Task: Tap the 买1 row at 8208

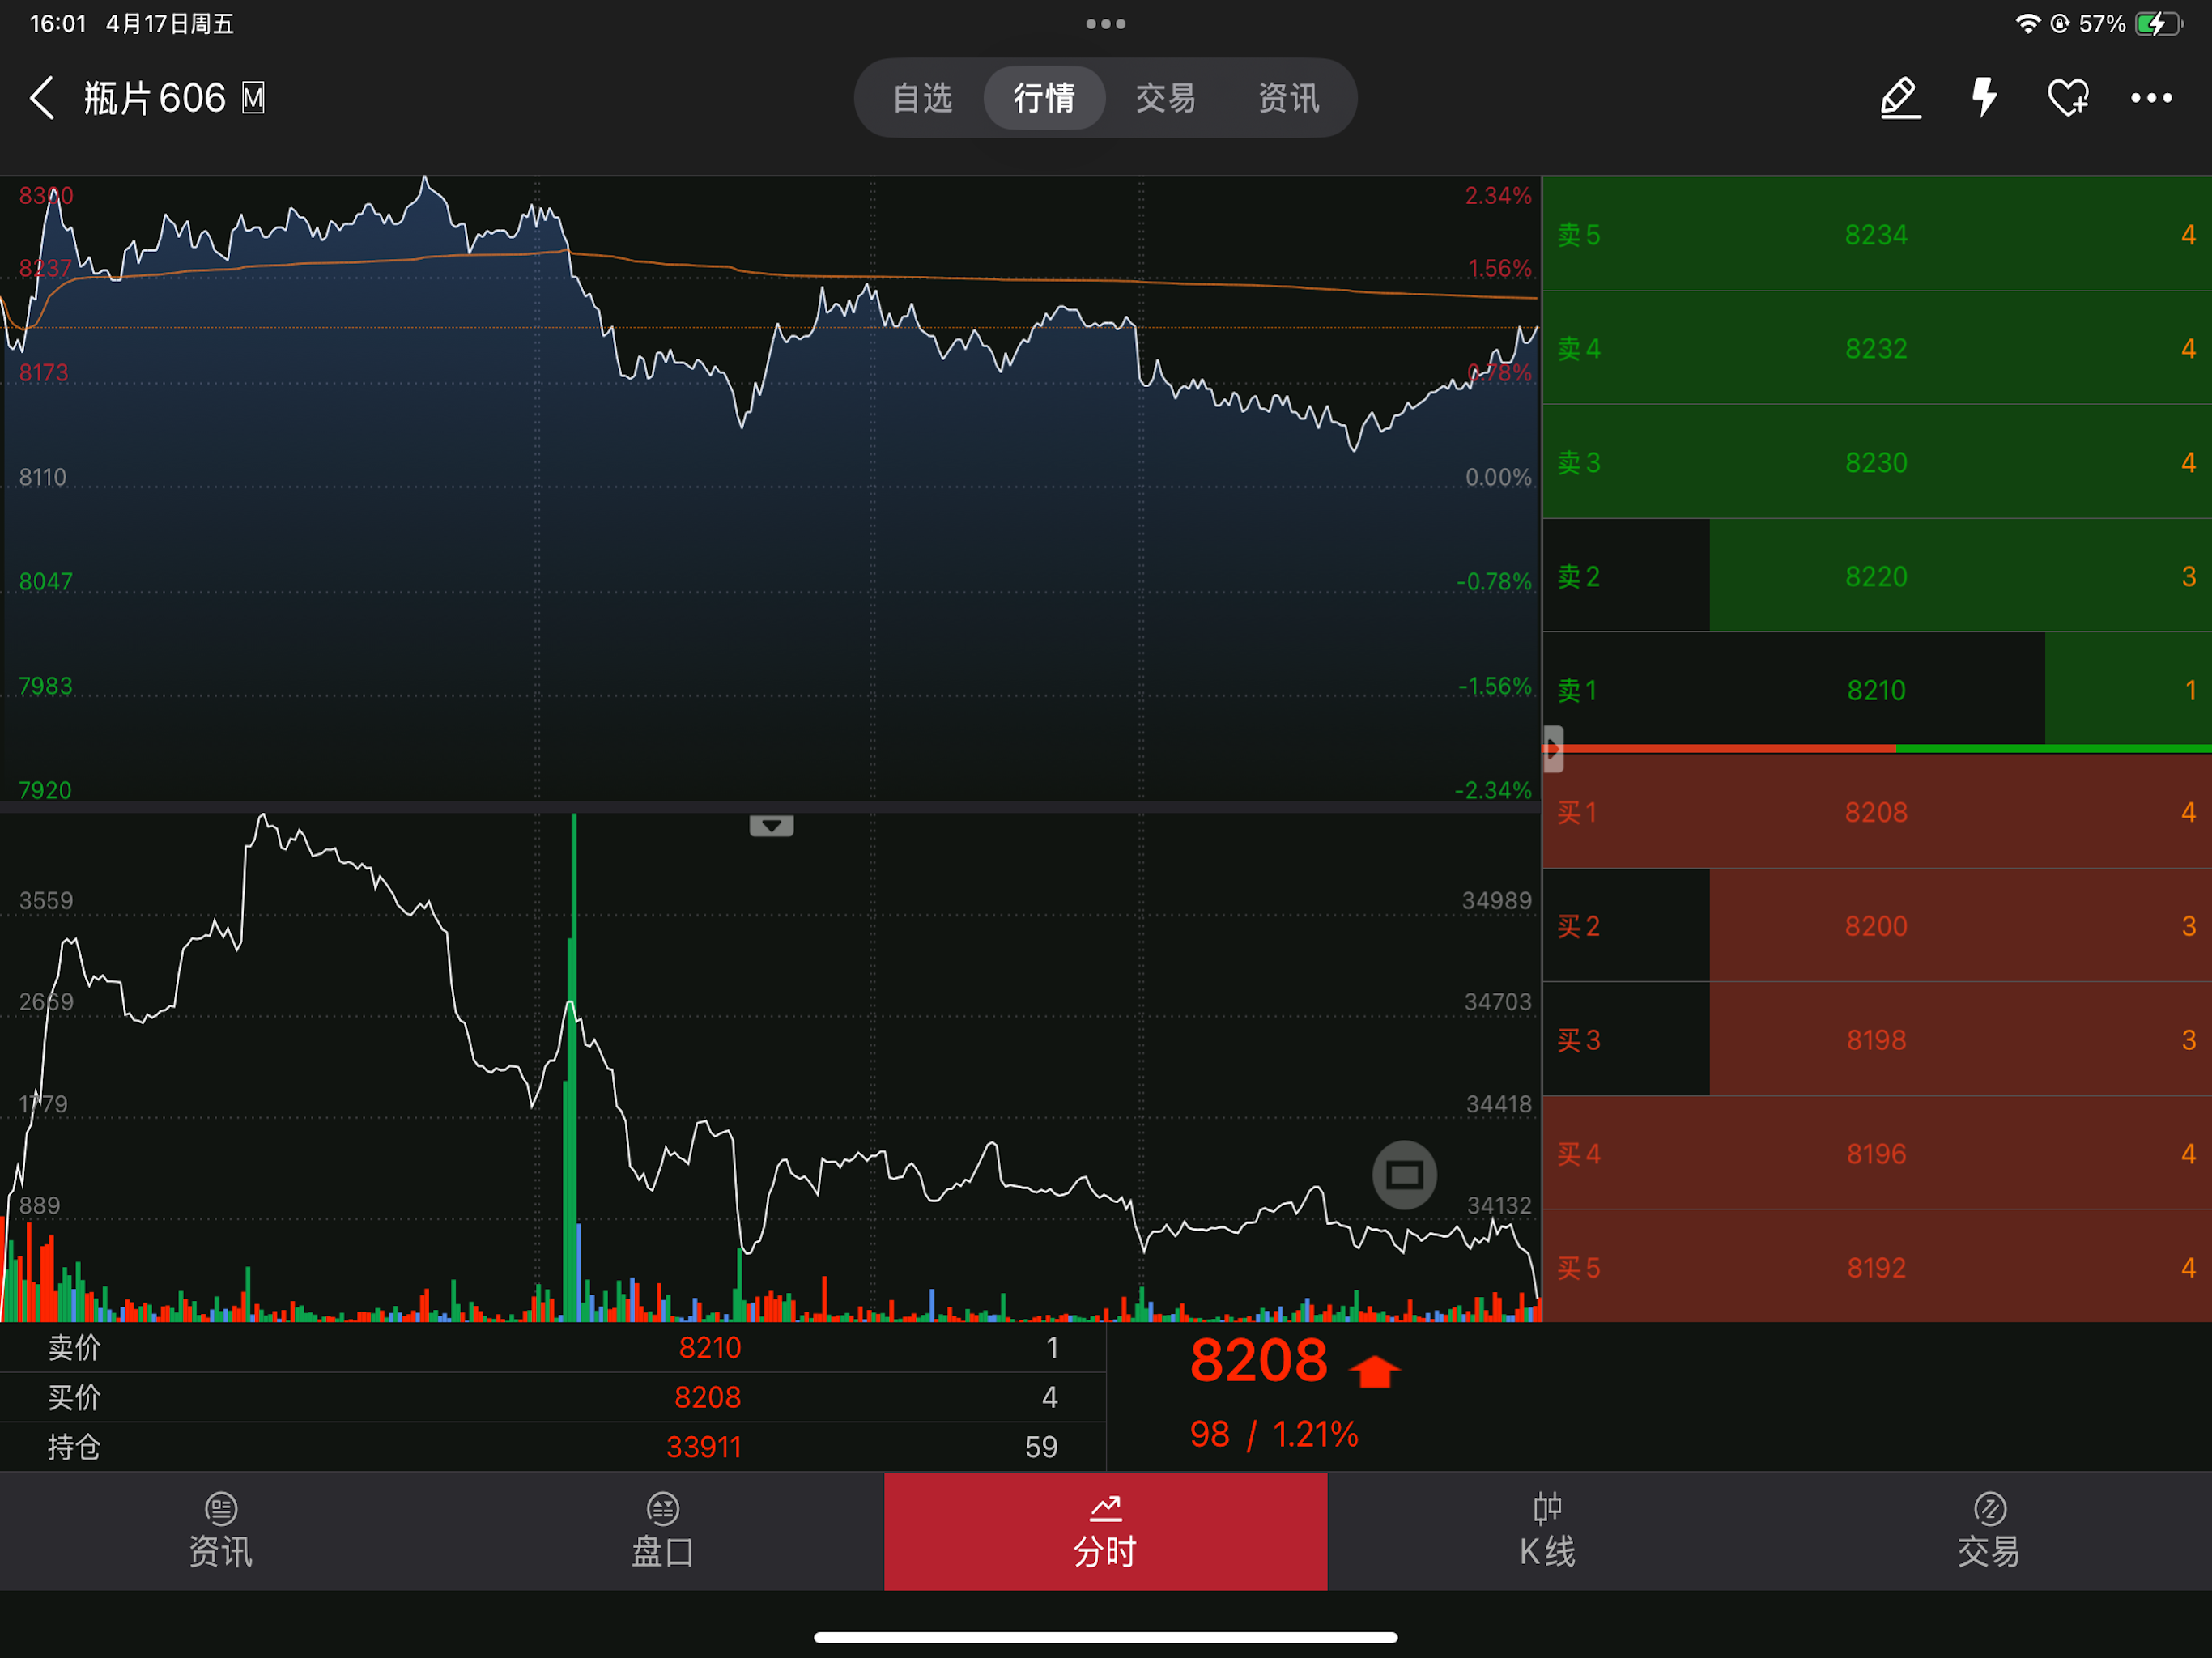Action: [1877, 812]
